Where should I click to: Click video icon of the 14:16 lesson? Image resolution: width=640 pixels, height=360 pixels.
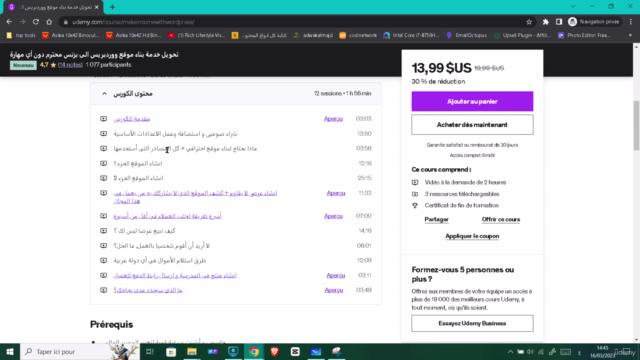(x=104, y=231)
